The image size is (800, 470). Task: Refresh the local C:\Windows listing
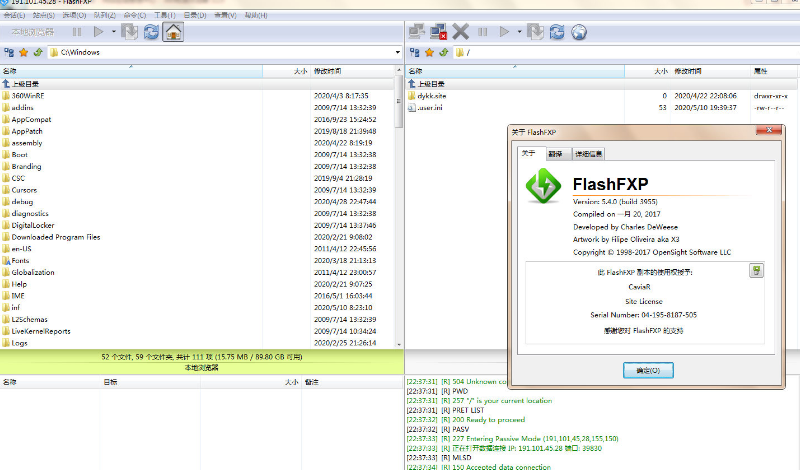pos(151,32)
